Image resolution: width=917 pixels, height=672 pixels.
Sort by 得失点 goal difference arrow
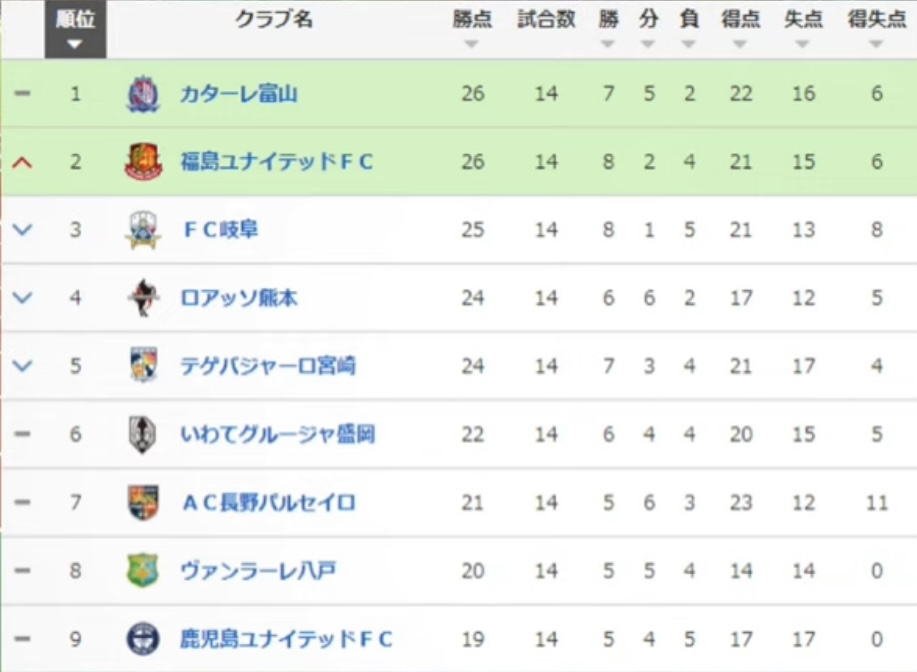coord(875,44)
